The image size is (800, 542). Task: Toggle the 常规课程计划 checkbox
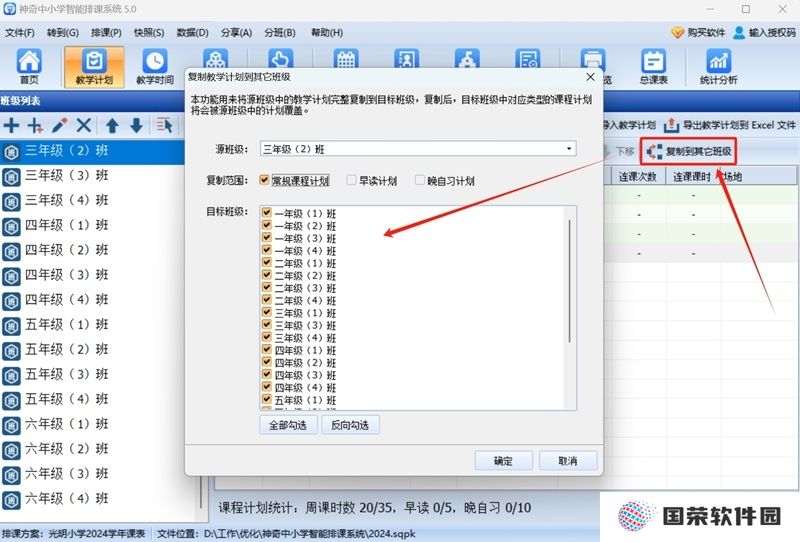click(264, 180)
